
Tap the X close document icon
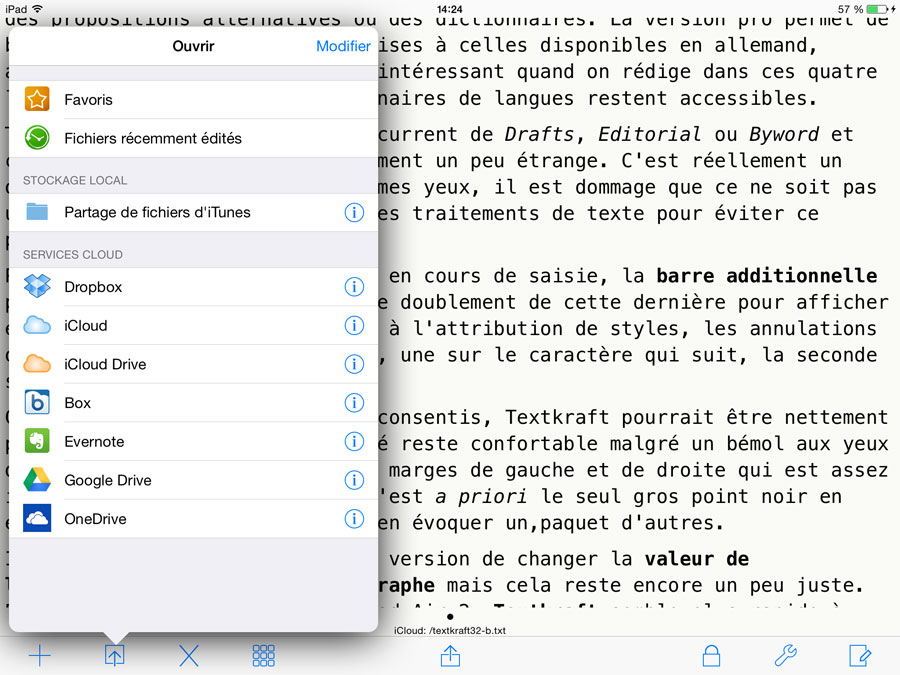coord(189,655)
